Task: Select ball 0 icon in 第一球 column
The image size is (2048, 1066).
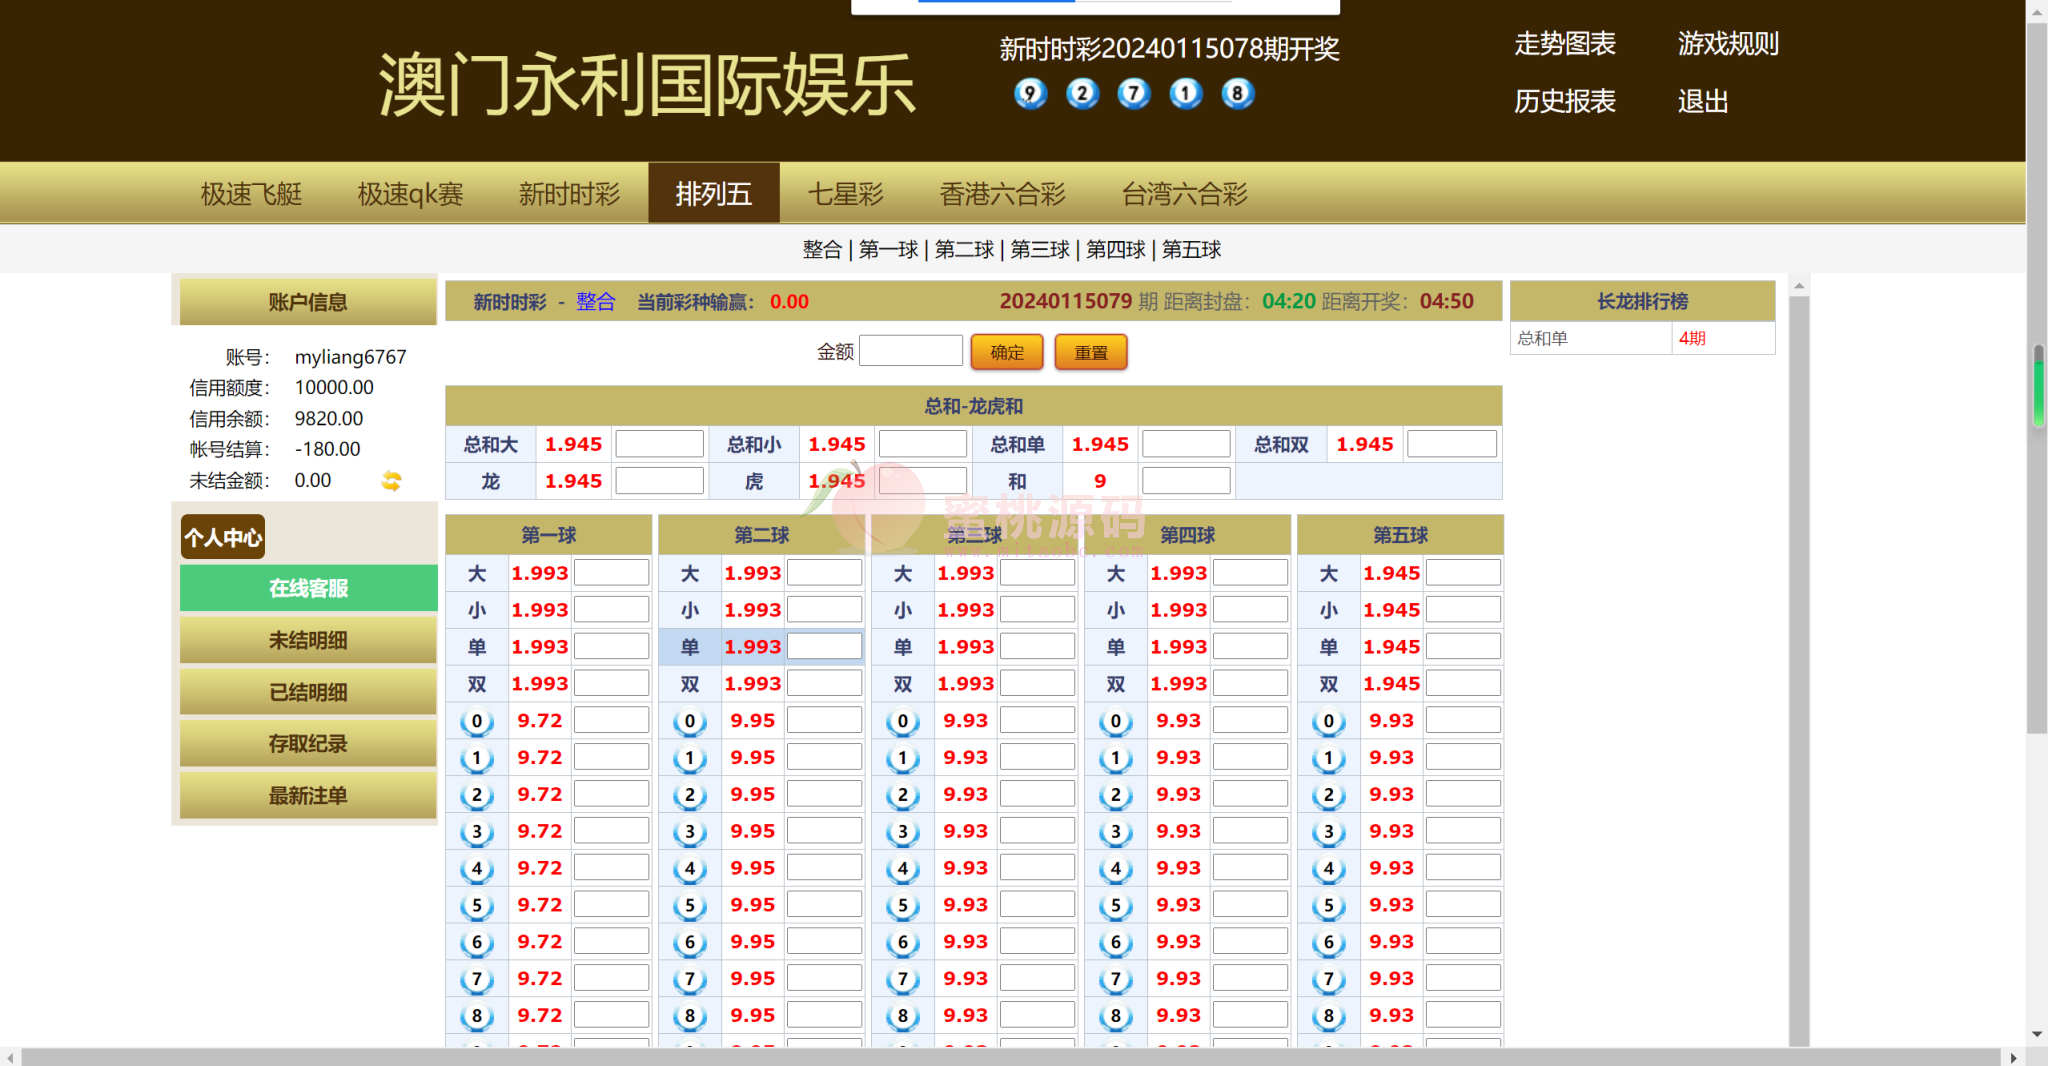Action: click(477, 721)
